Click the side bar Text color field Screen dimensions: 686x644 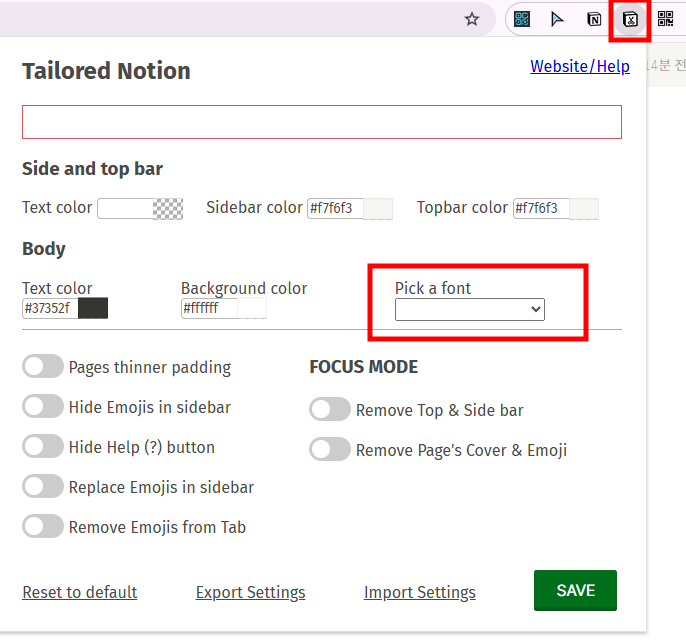(x=126, y=208)
